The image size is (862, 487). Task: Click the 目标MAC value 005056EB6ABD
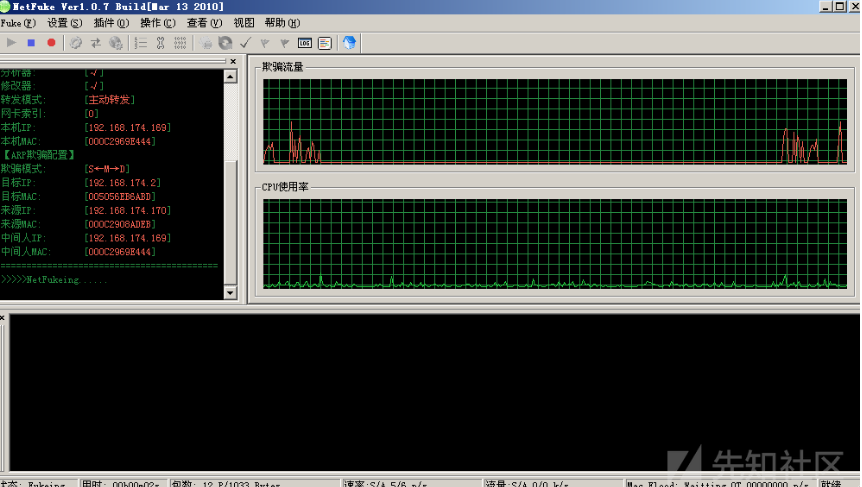[x=120, y=196]
